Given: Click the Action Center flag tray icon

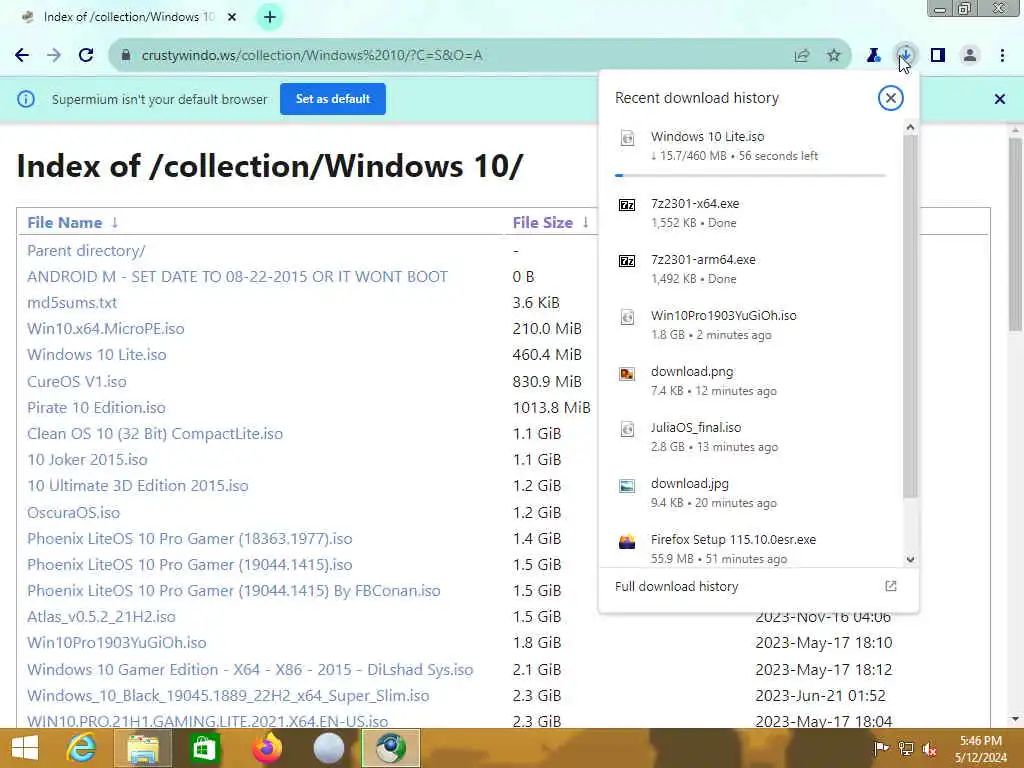Looking at the screenshot, I should [x=881, y=748].
